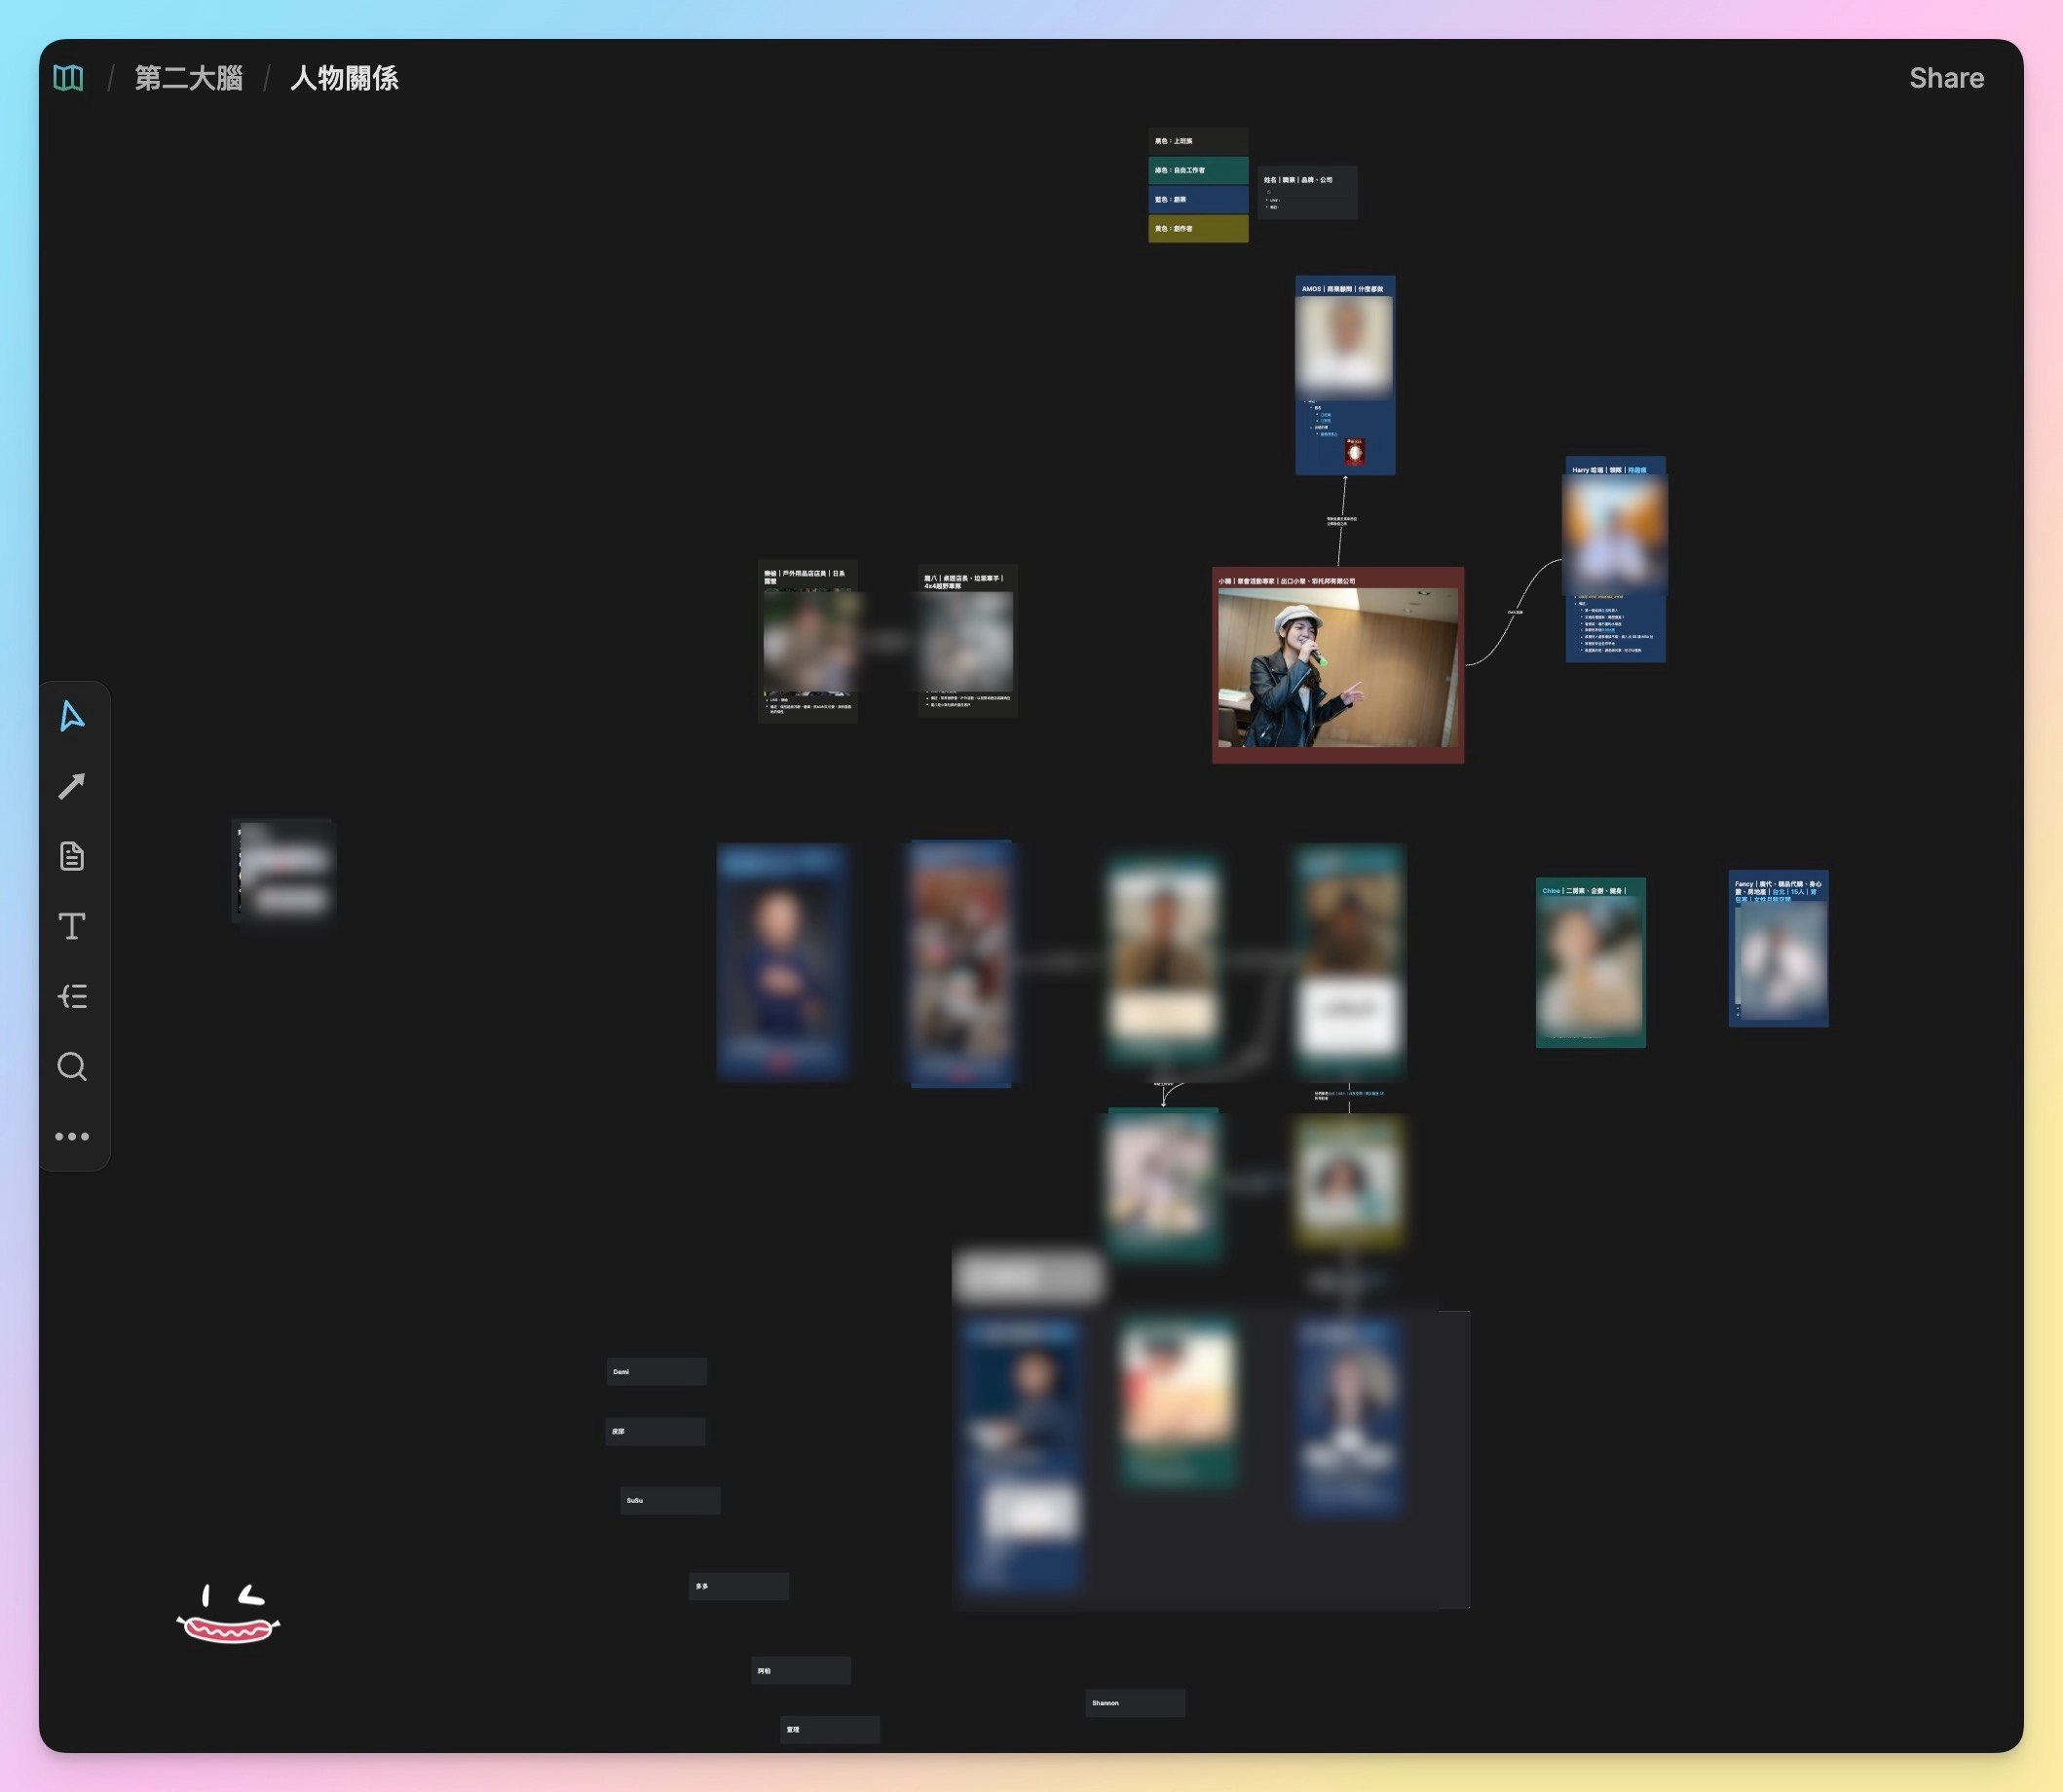Click the photo of singer with microphone
2063x1792 pixels.
point(1337,667)
